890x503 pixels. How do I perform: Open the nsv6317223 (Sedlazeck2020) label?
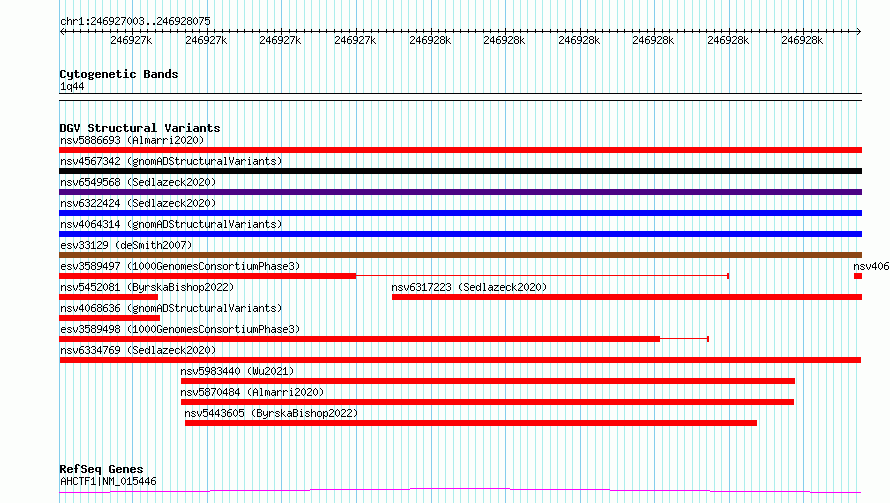469,287
